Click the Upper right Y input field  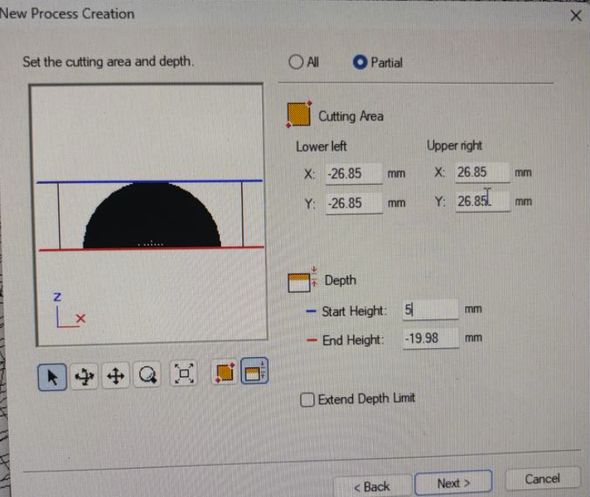(483, 201)
